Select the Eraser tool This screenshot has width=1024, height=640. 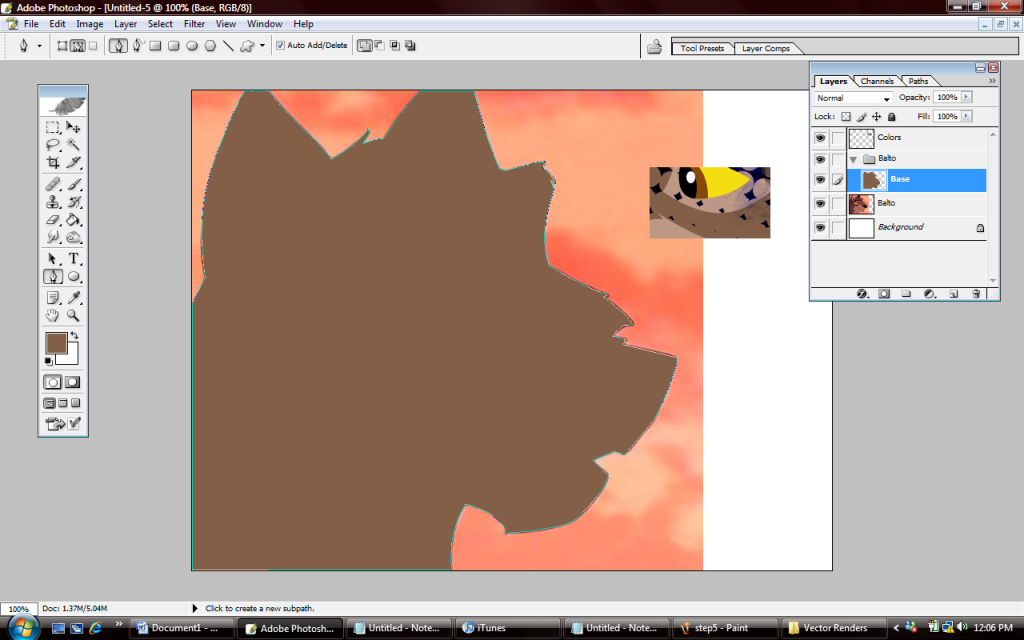click(53, 219)
